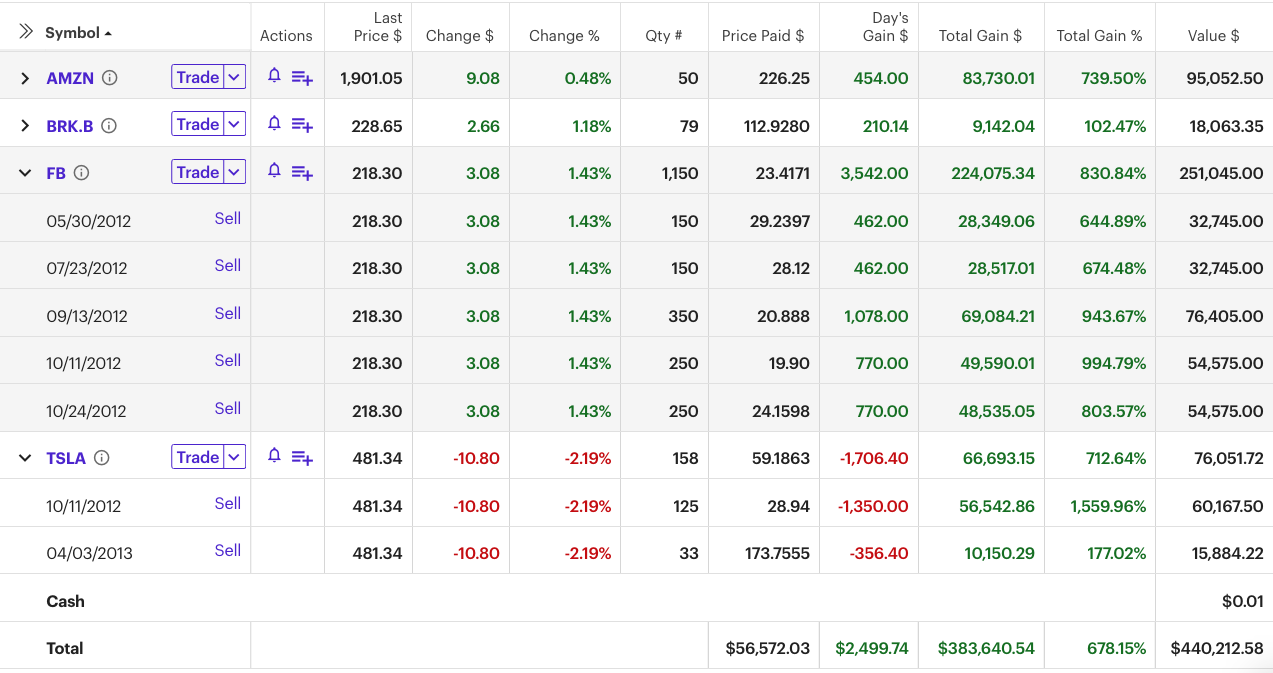This screenshot has height=673, width=1273.
Task: Select the total price paid $56,572.03
Action: pyautogui.click(x=768, y=648)
